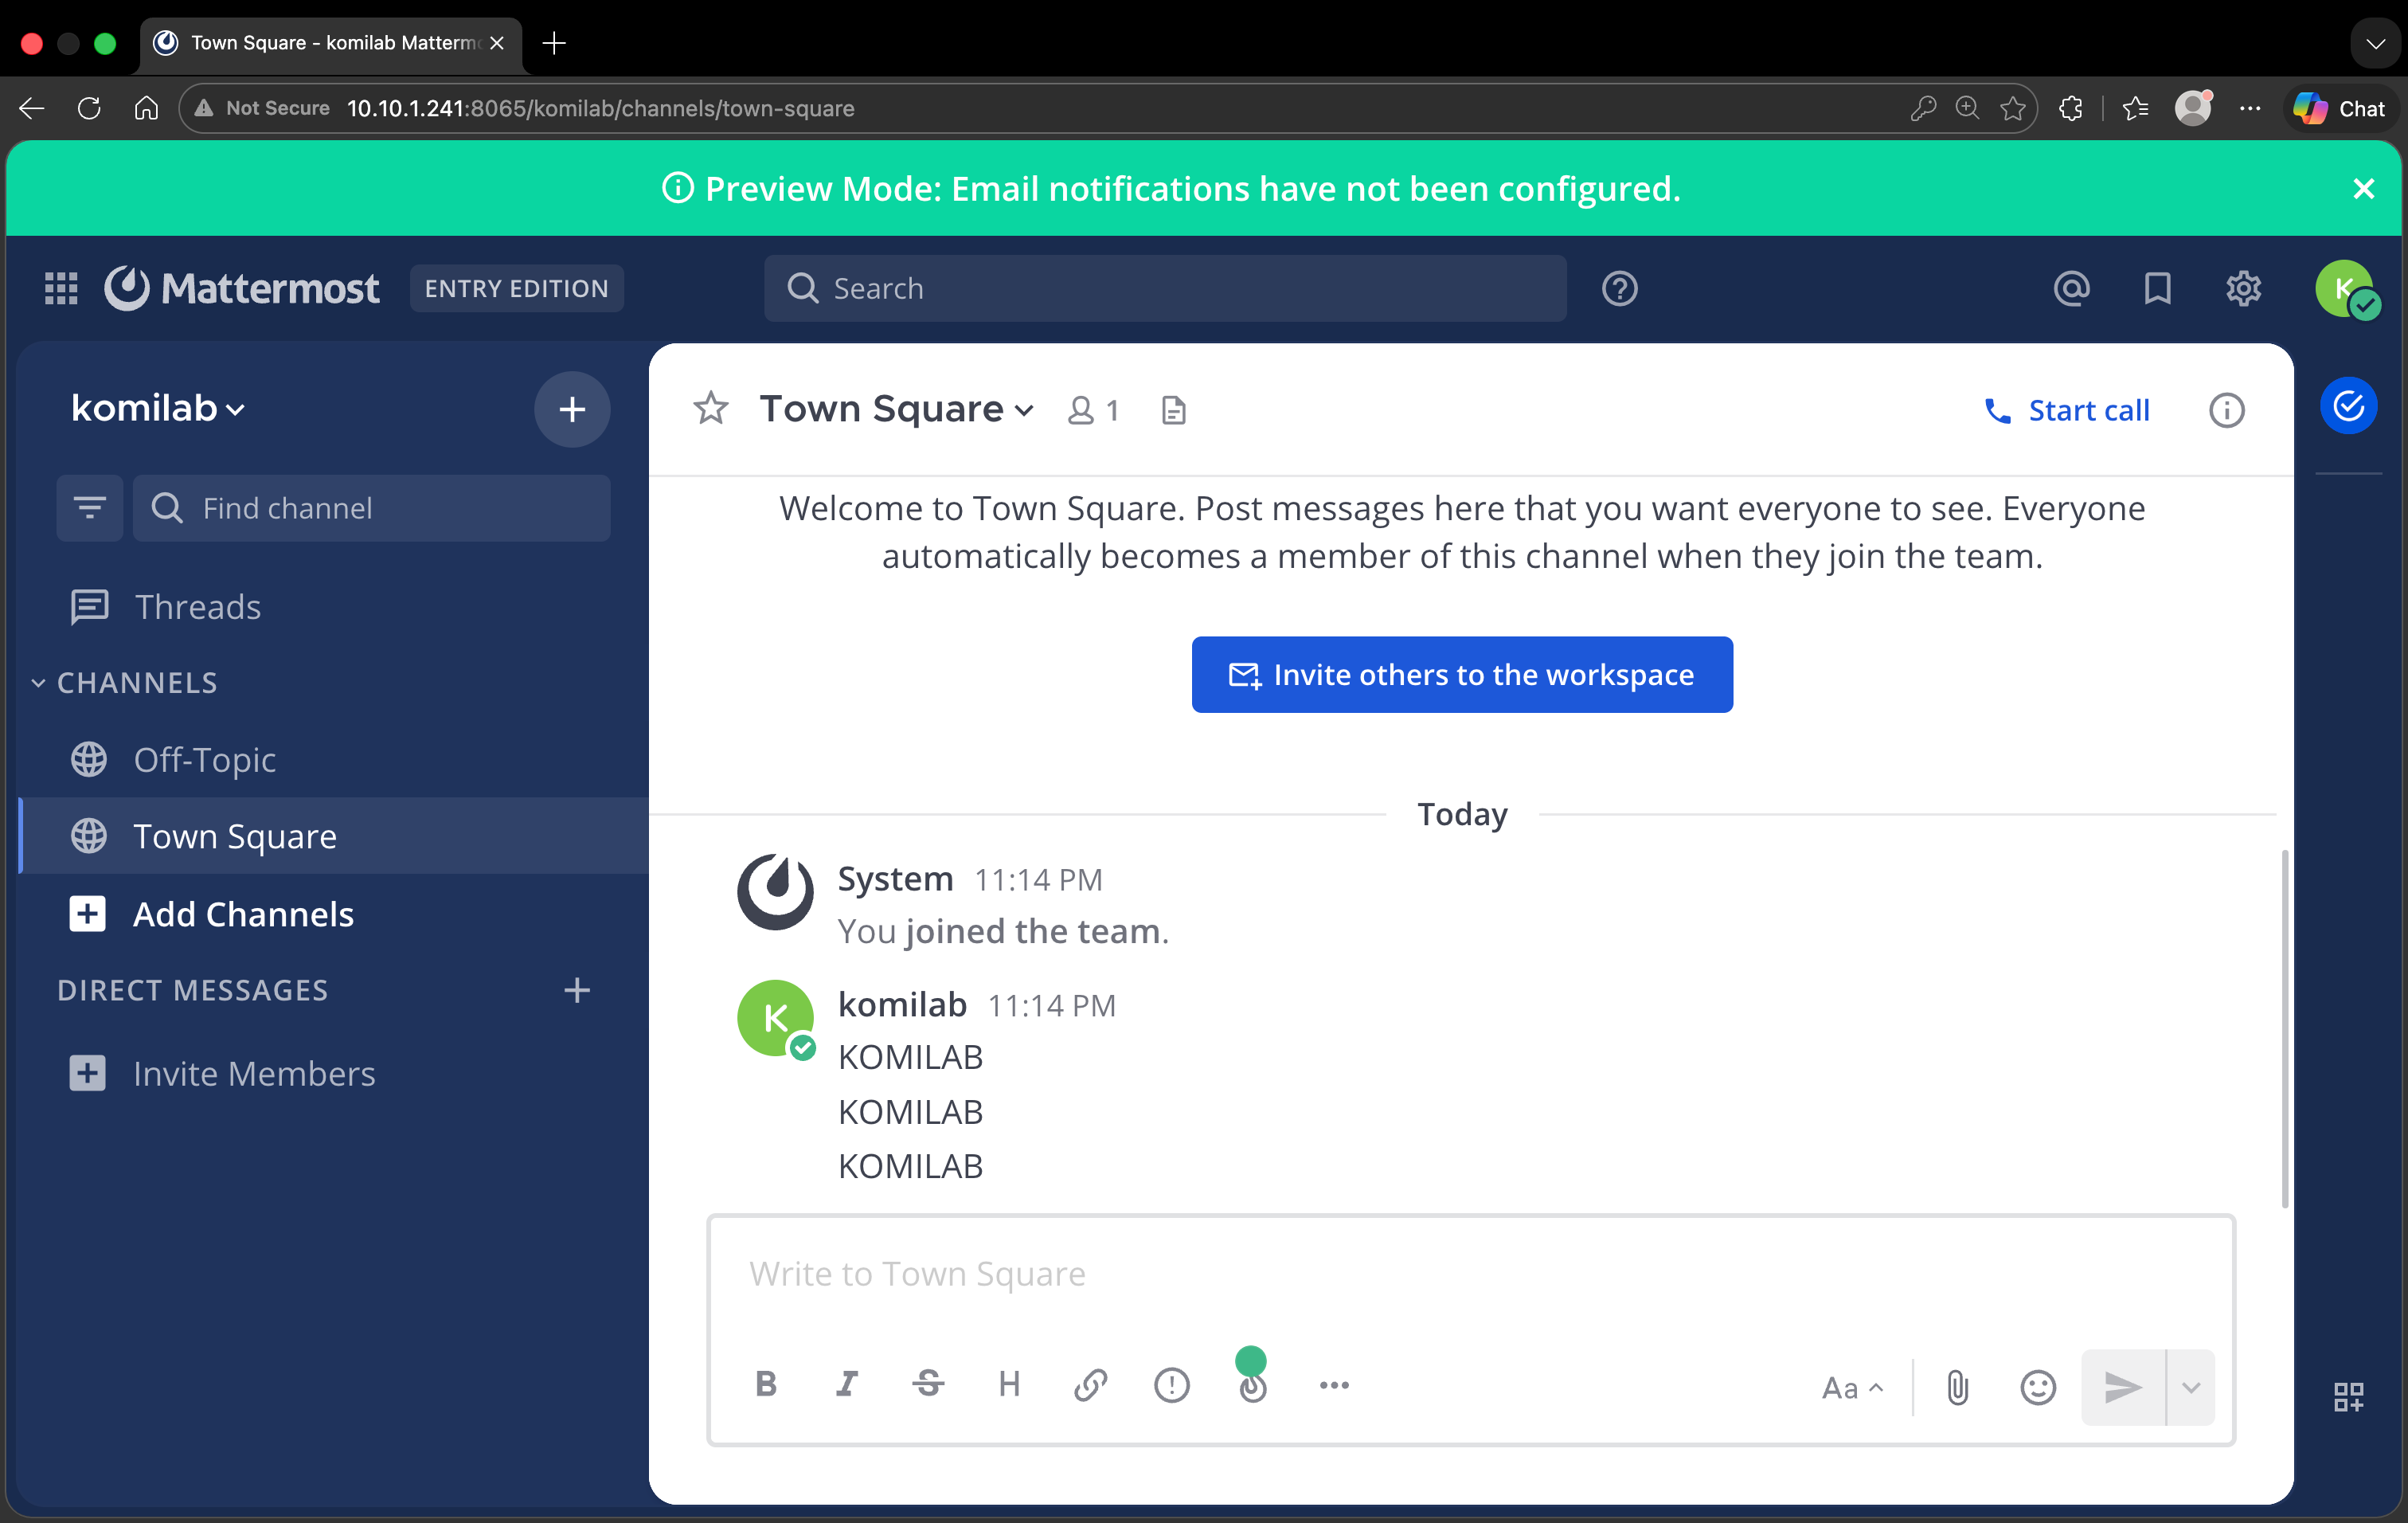Click the browser address bar URL

click(x=601, y=108)
